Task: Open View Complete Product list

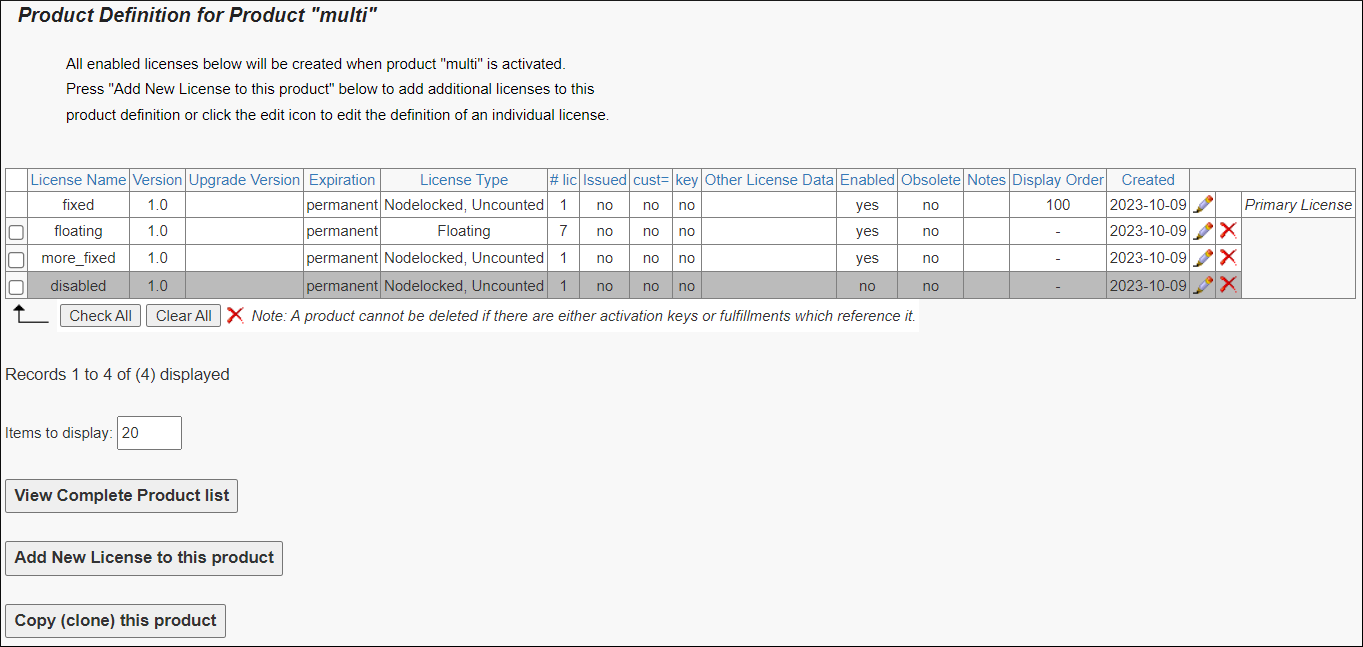Action: (x=122, y=496)
